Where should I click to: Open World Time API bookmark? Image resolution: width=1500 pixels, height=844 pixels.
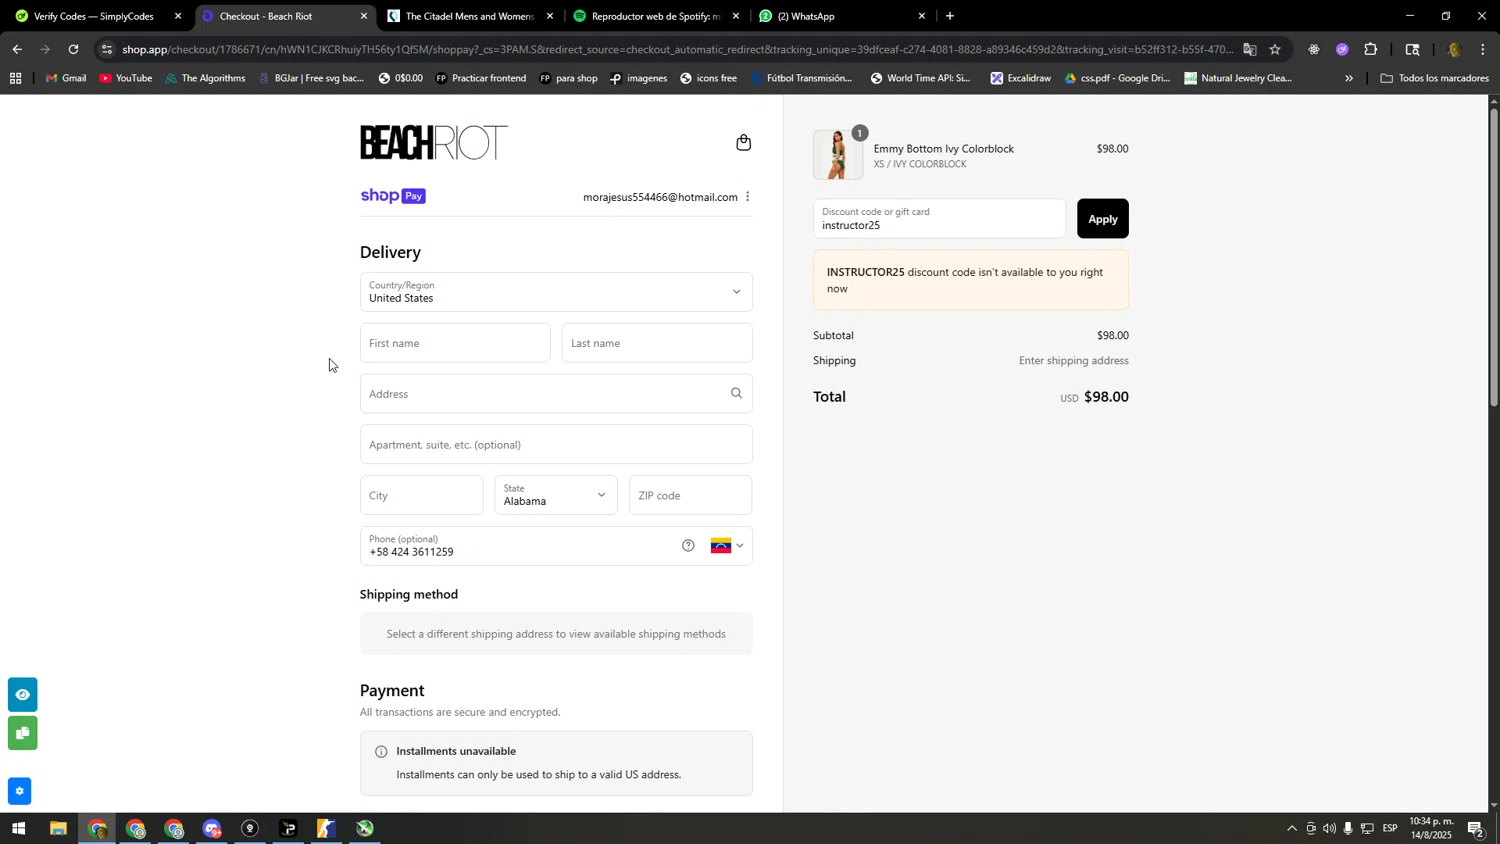click(x=920, y=78)
